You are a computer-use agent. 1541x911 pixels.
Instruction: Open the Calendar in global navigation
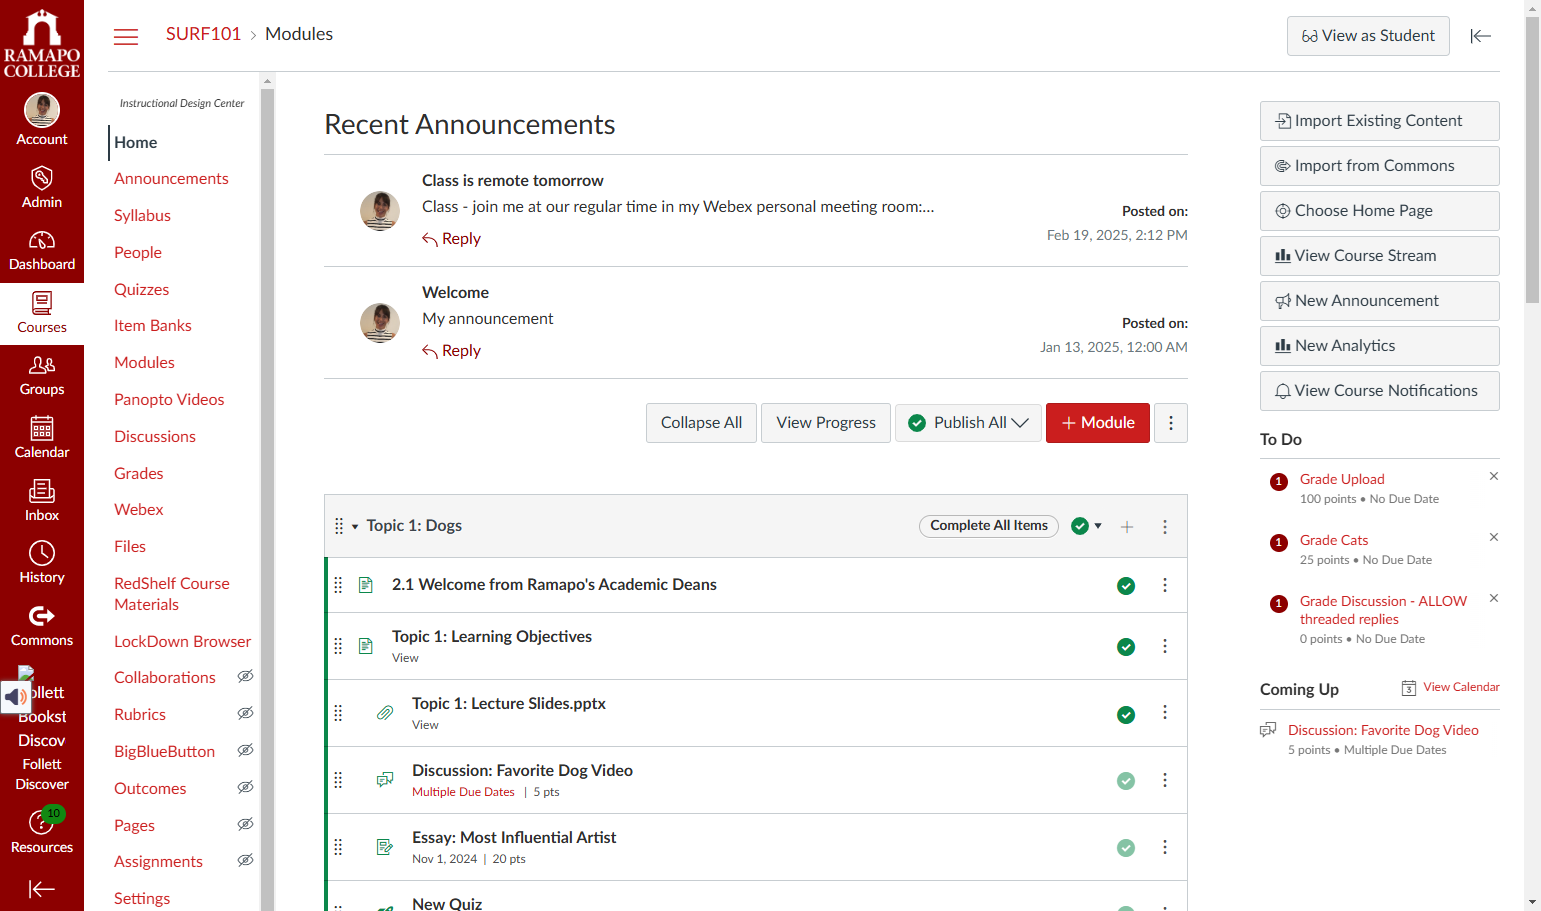[x=42, y=439]
